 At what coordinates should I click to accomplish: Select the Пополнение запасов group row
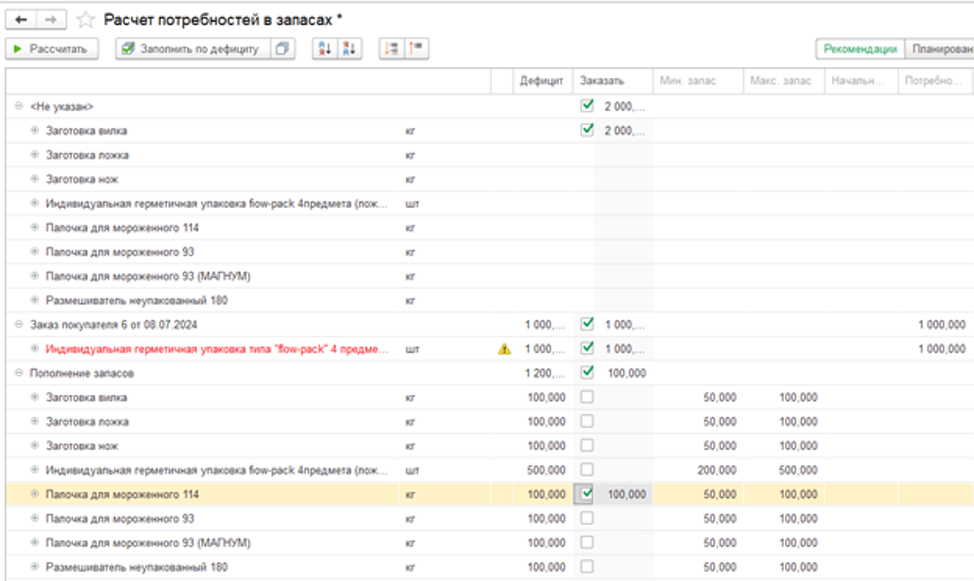point(82,373)
